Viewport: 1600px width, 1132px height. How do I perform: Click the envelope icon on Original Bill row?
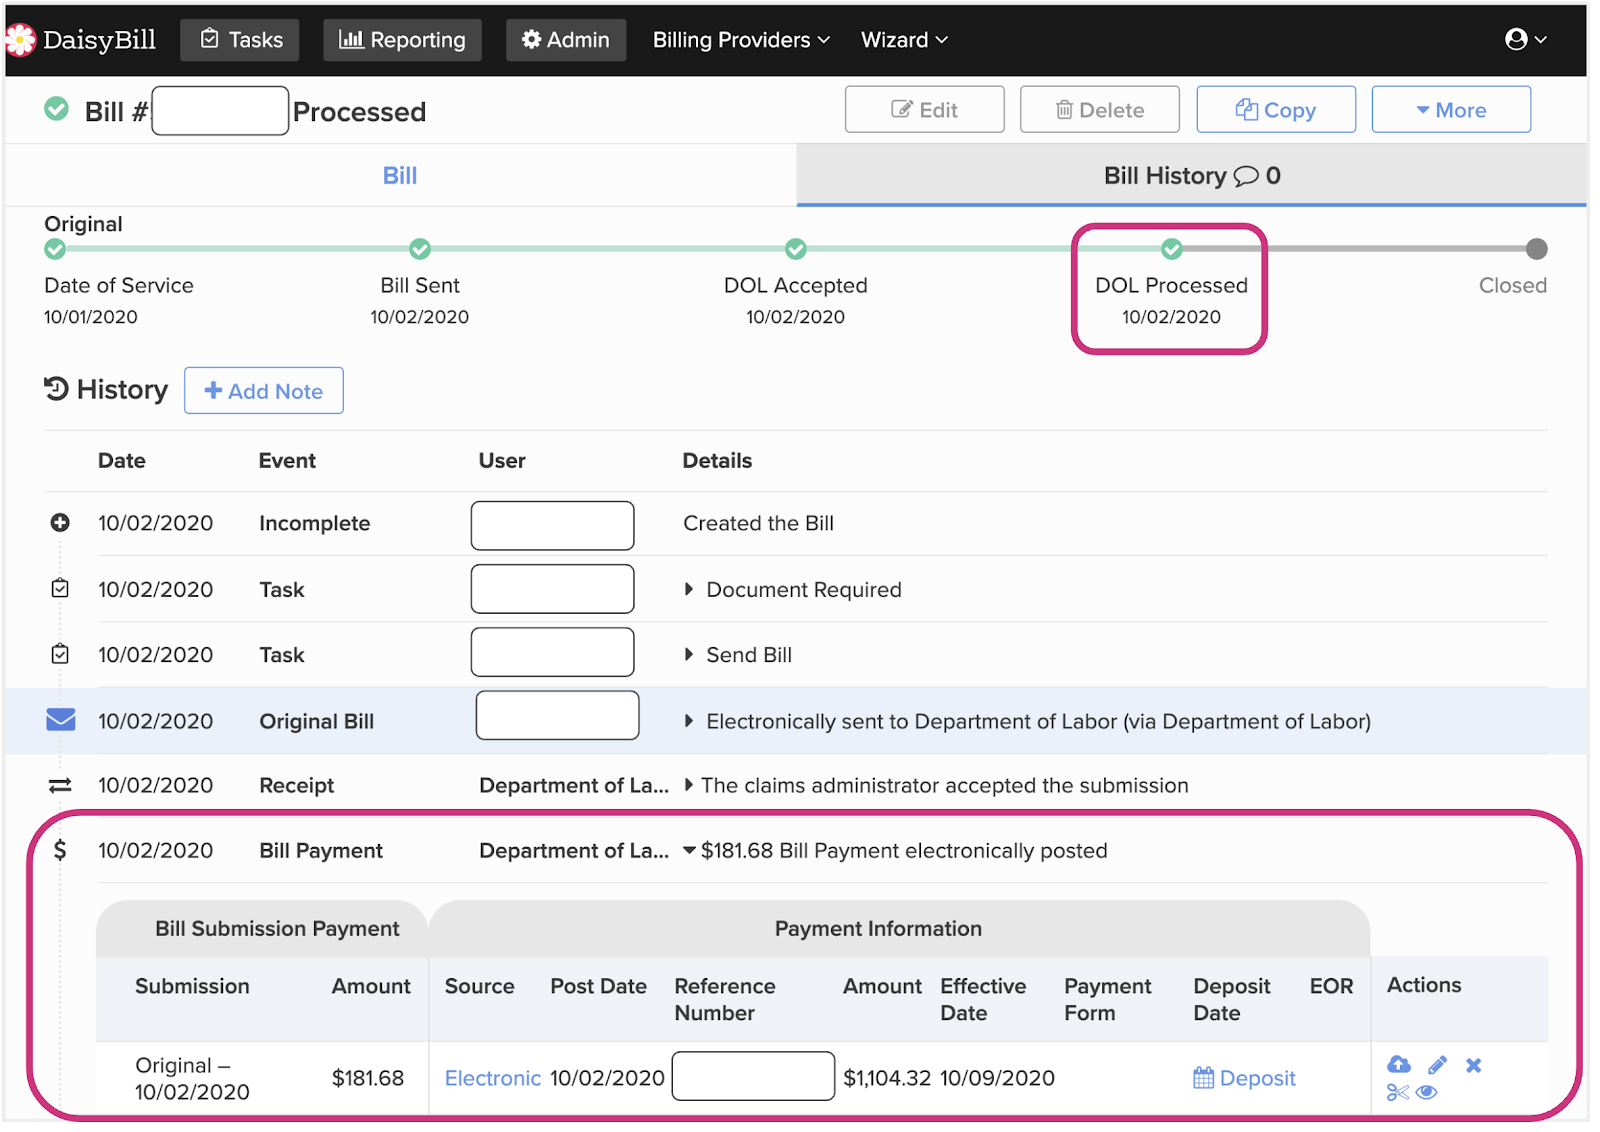(61, 720)
